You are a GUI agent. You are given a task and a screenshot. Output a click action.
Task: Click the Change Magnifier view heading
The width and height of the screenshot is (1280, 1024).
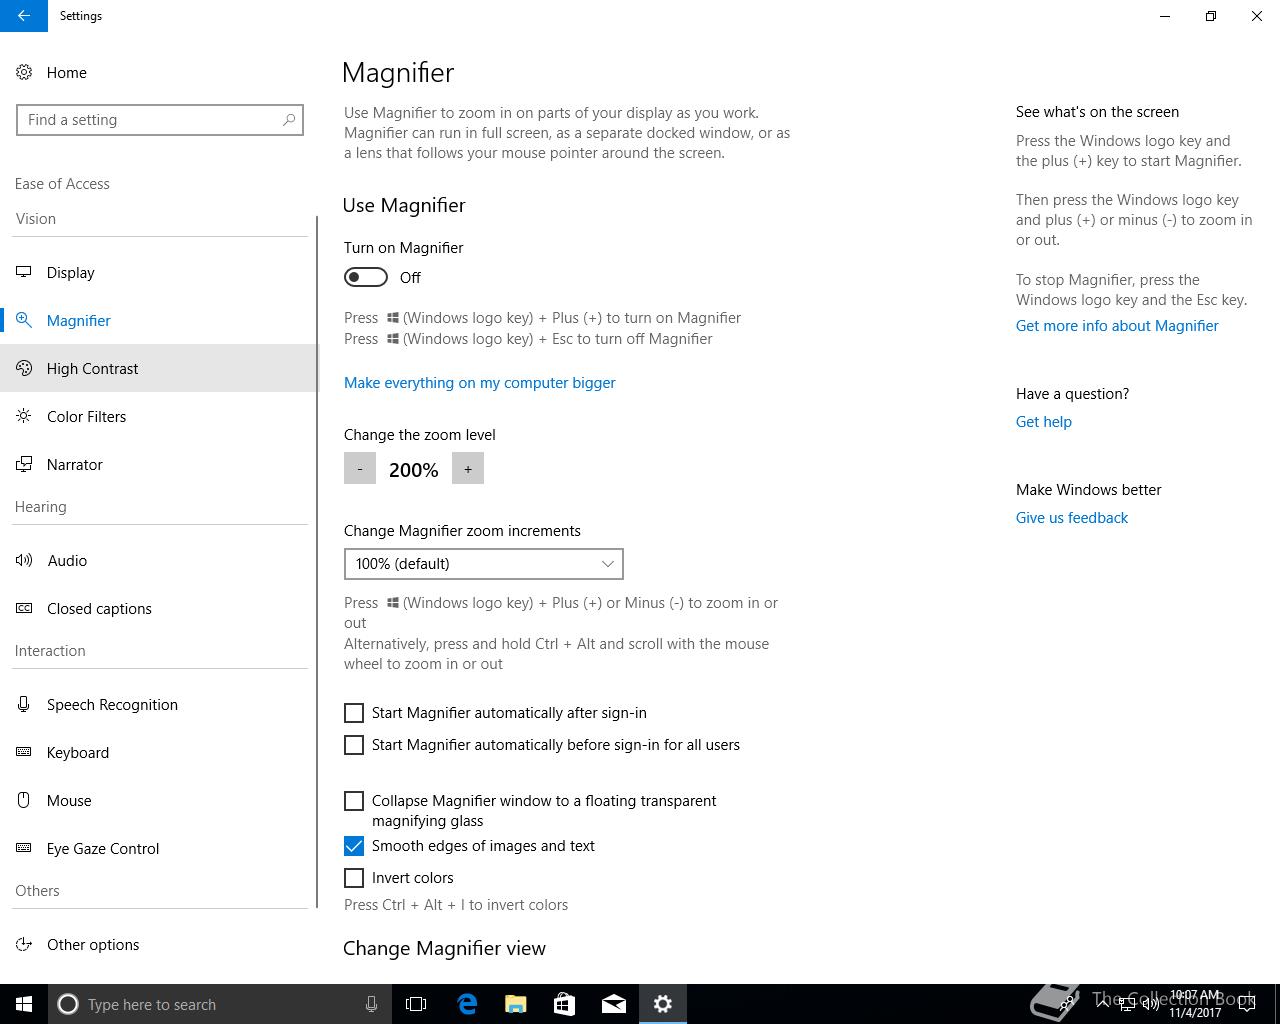pyautogui.click(x=445, y=948)
